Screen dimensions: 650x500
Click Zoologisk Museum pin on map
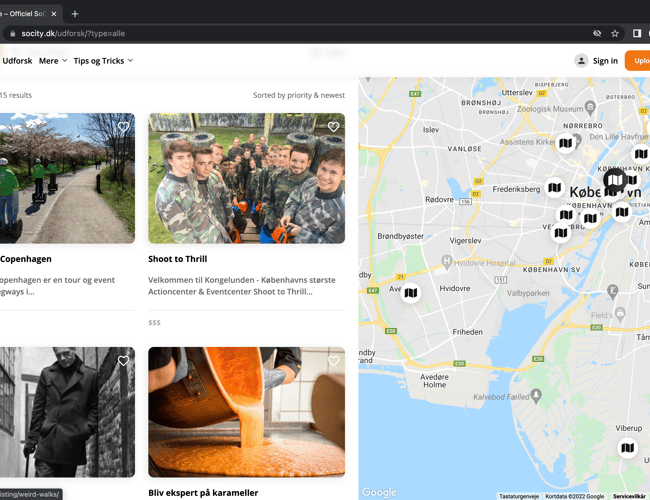coord(590,107)
